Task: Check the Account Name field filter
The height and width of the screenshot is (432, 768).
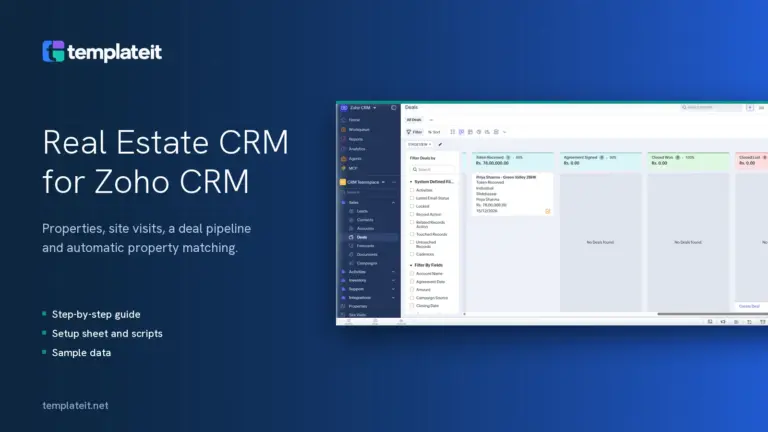Action: pyautogui.click(x=412, y=273)
